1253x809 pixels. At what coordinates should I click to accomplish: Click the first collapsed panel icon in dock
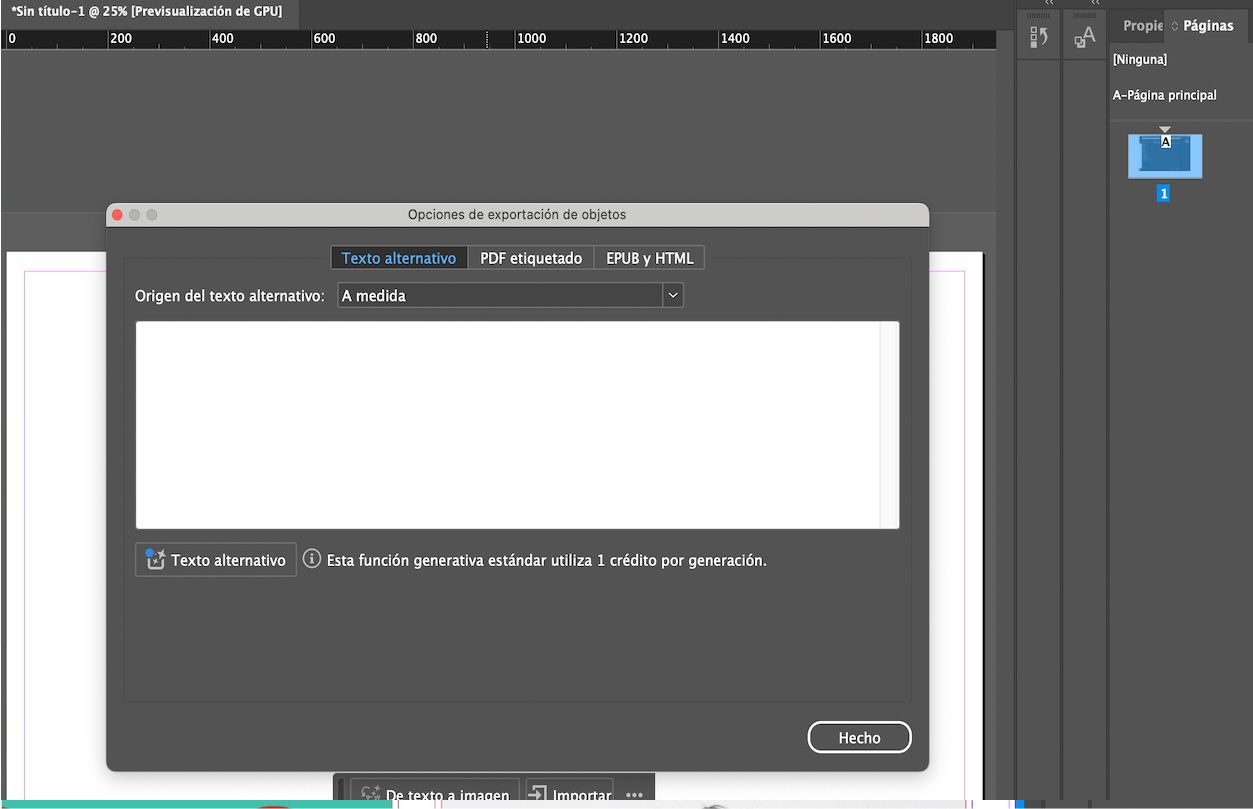tap(1037, 35)
